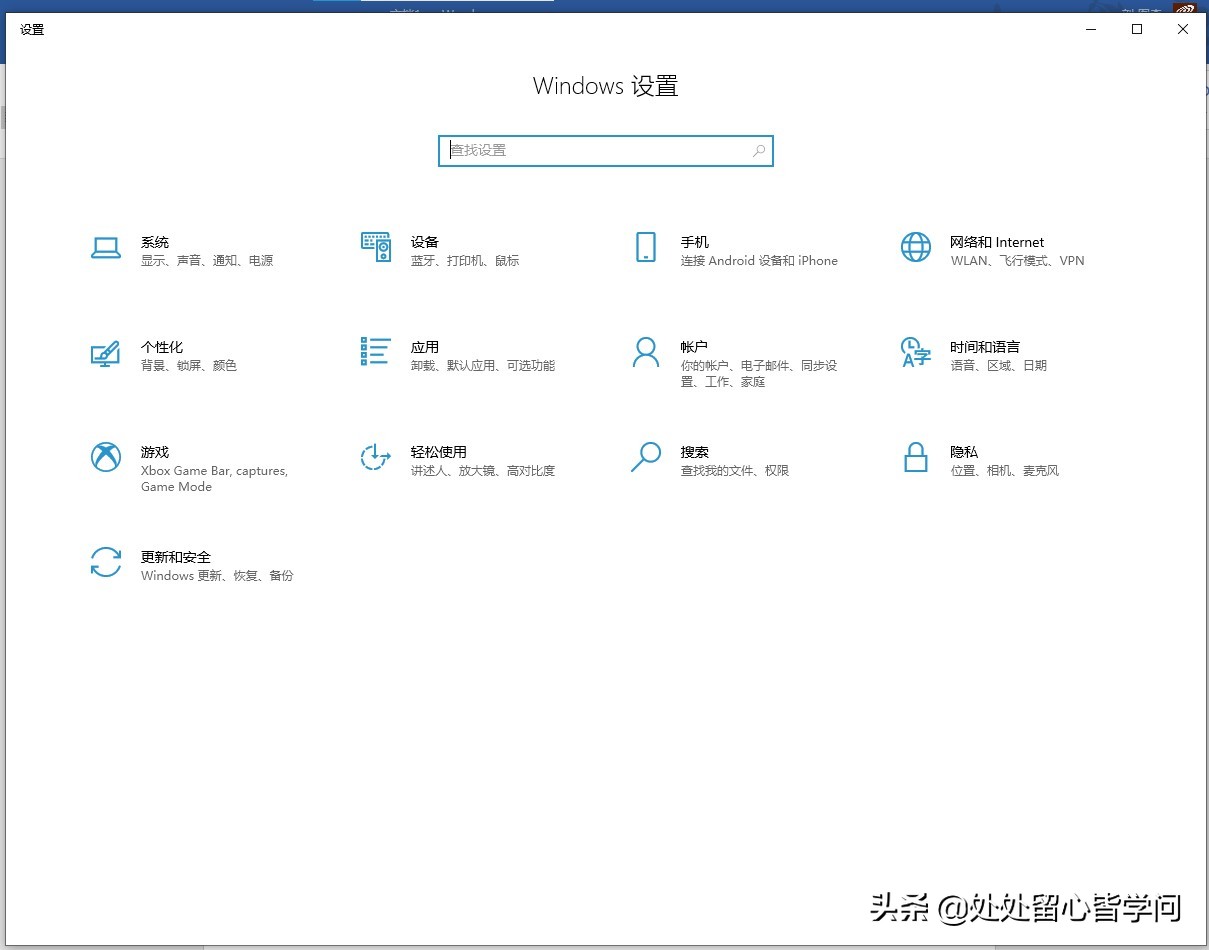Open backup via 'Windows 更新、恢复、备份' text
1209x950 pixels.
coord(216,575)
